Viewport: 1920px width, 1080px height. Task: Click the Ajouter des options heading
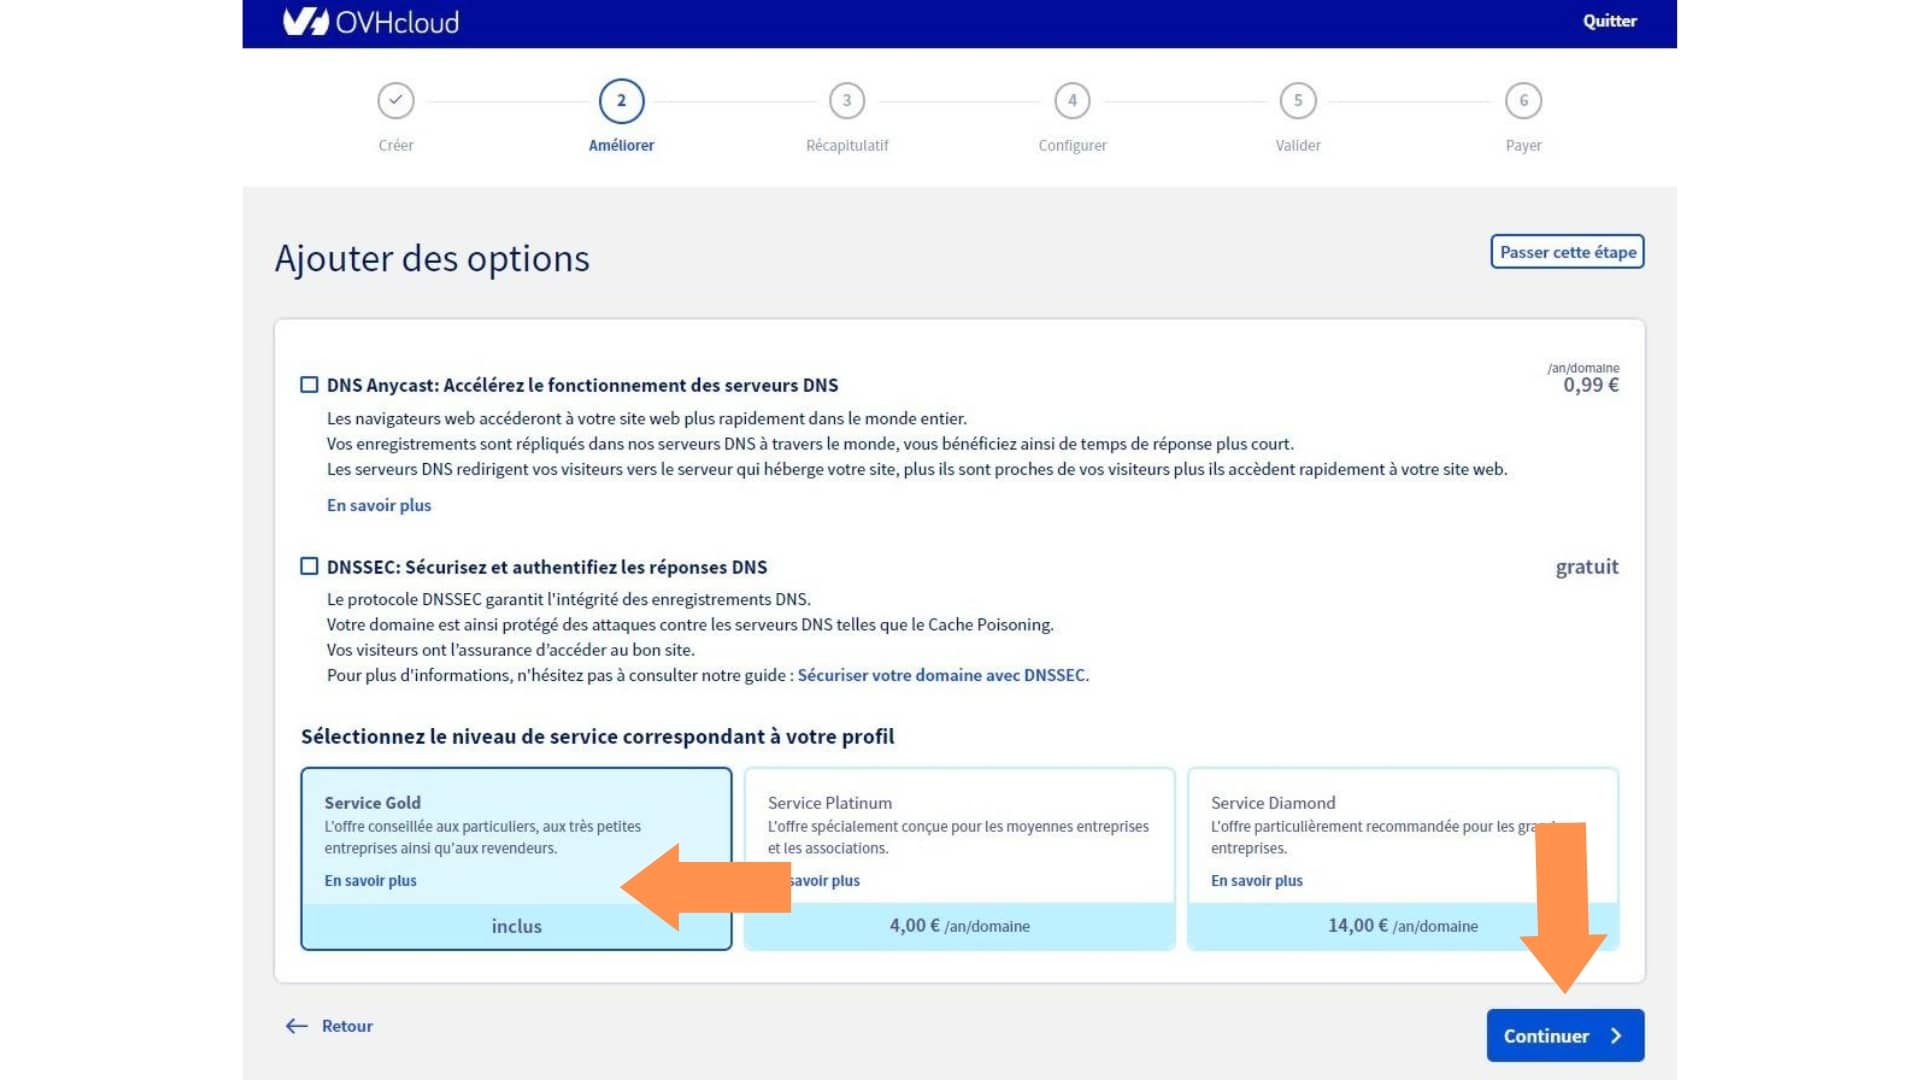point(432,258)
